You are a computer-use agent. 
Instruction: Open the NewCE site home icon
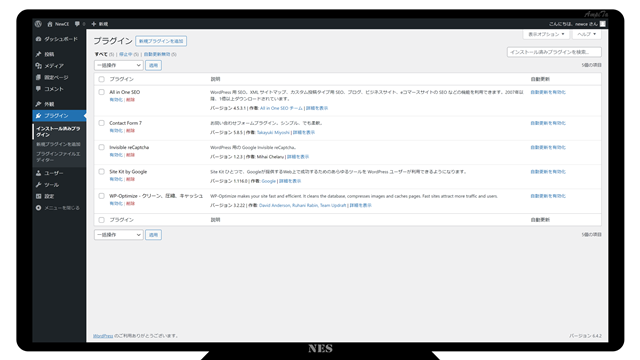[50, 24]
